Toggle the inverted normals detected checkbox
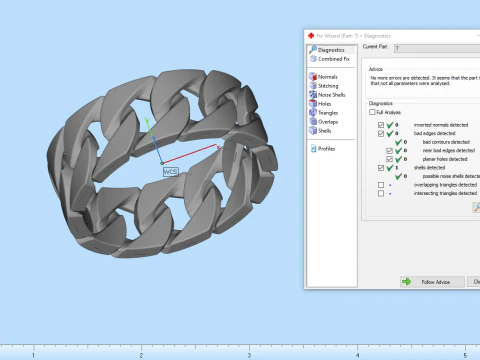This screenshot has height=360, width=480. (381, 125)
